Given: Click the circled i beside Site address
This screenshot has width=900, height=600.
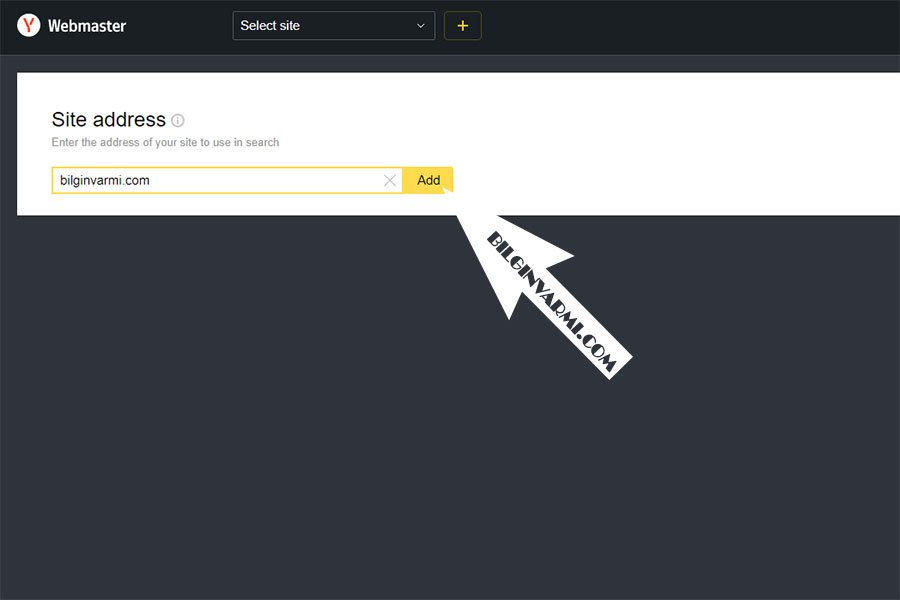Looking at the screenshot, I should tap(178, 120).
